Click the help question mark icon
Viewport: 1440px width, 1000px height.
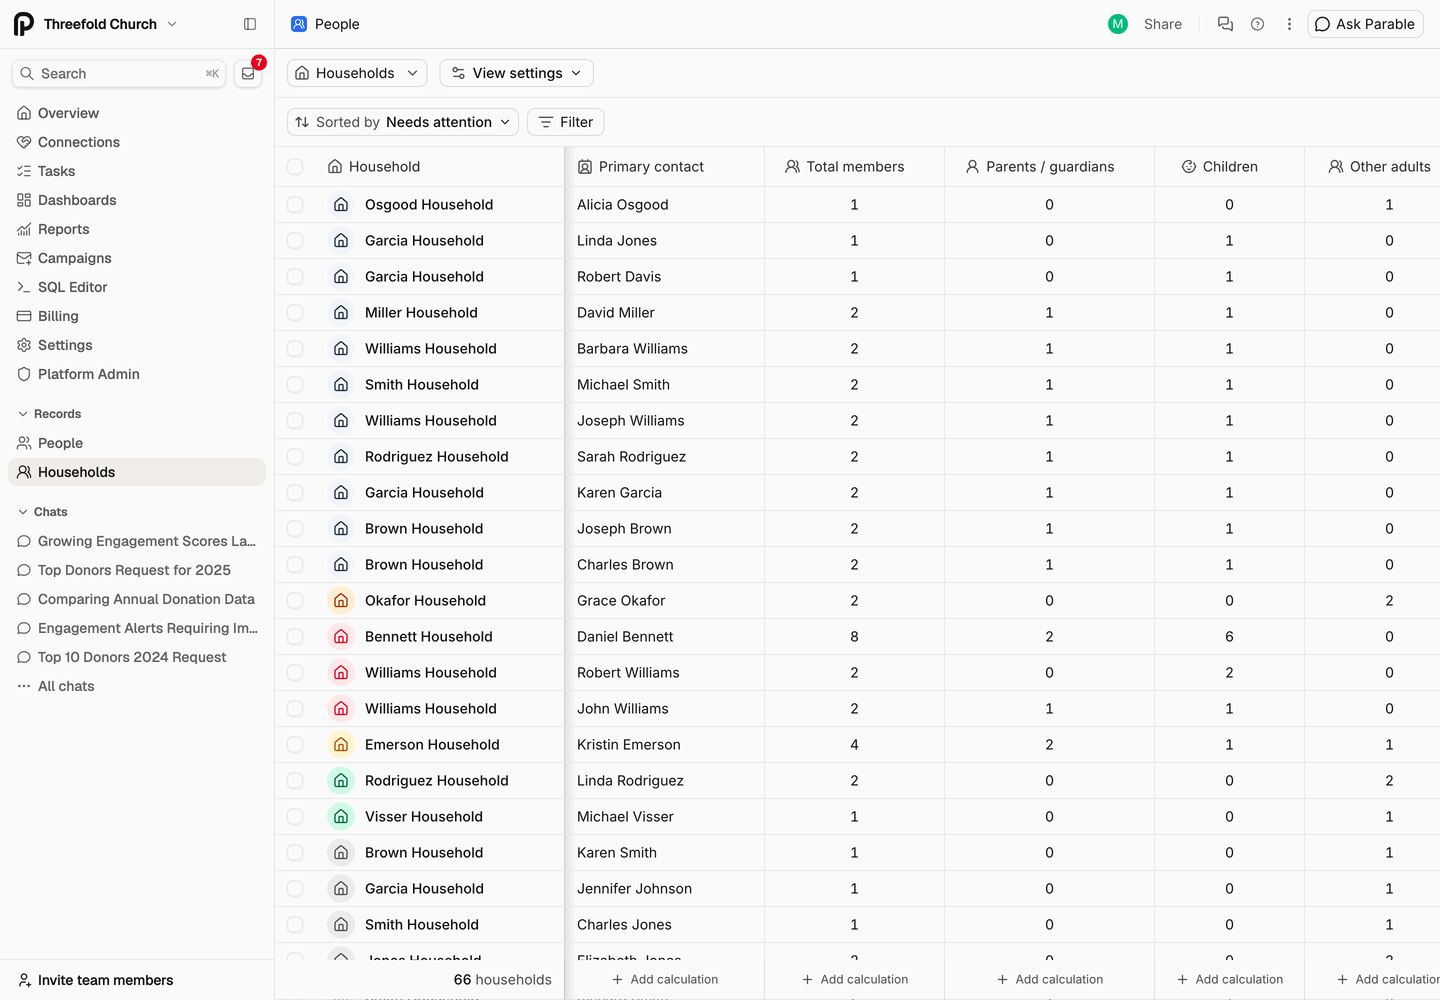(x=1258, y=24)
